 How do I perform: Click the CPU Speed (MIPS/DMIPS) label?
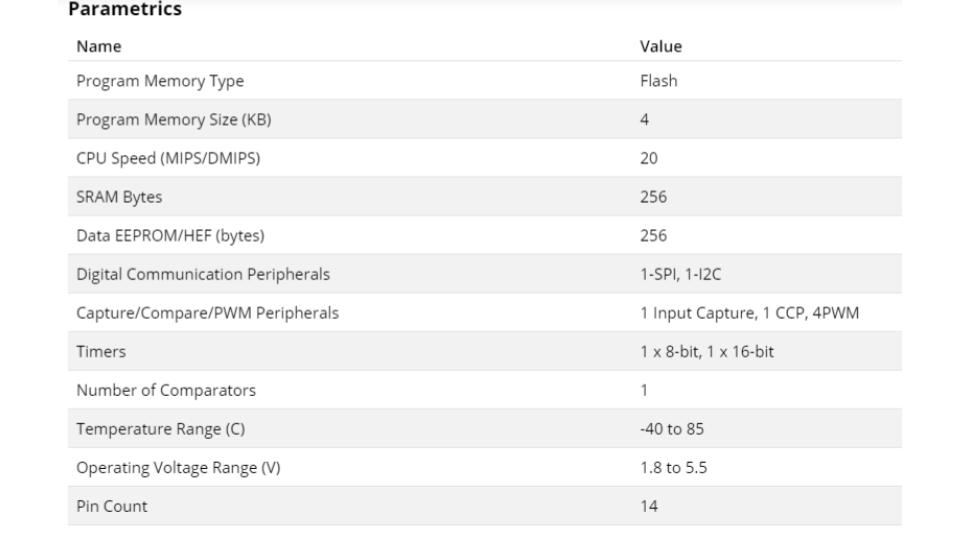pyautogui.click(x=168, y=158)
